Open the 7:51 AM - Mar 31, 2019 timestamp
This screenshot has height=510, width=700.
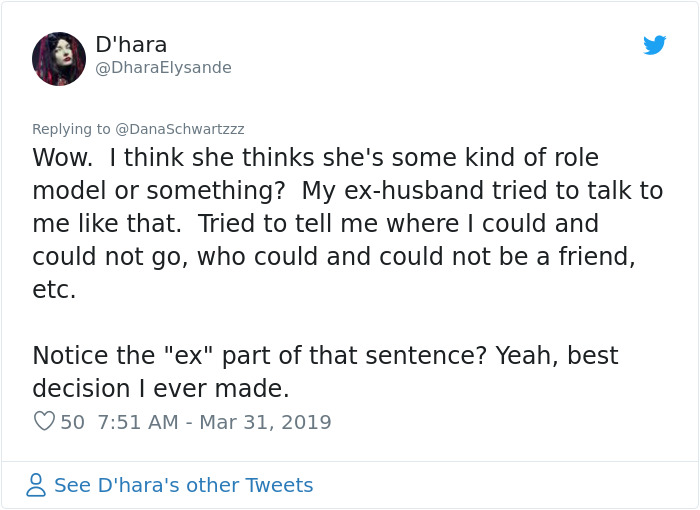[214, 422]
